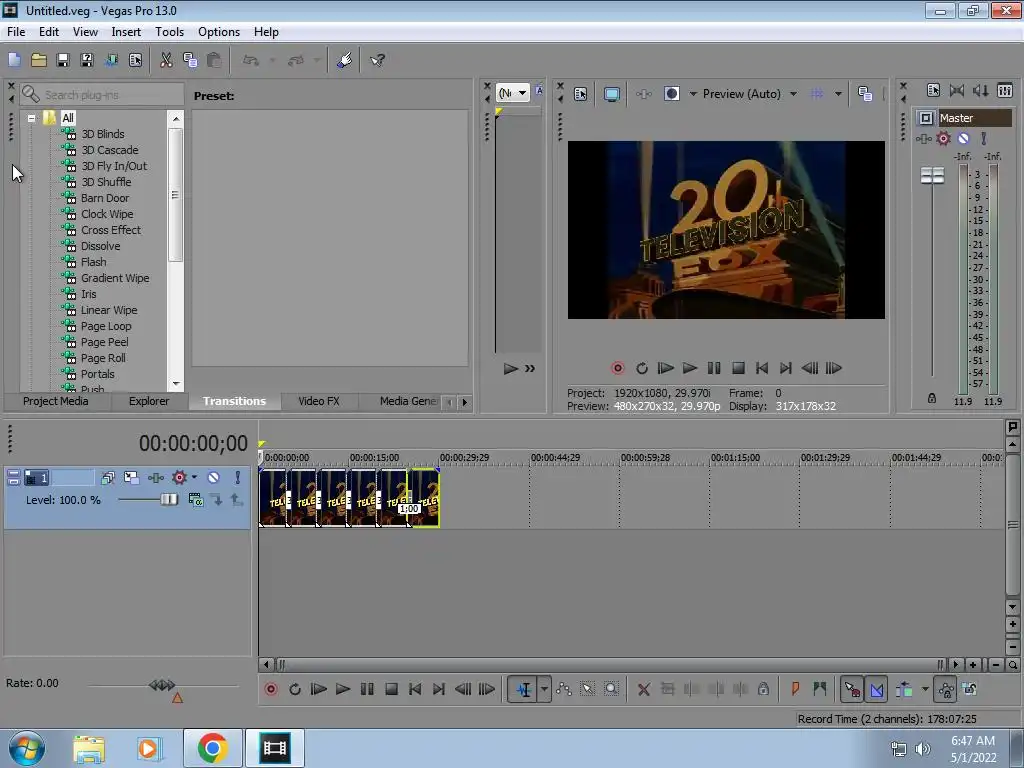
Task: Click the red Delete X icon
Action: (x=643, y=689)
